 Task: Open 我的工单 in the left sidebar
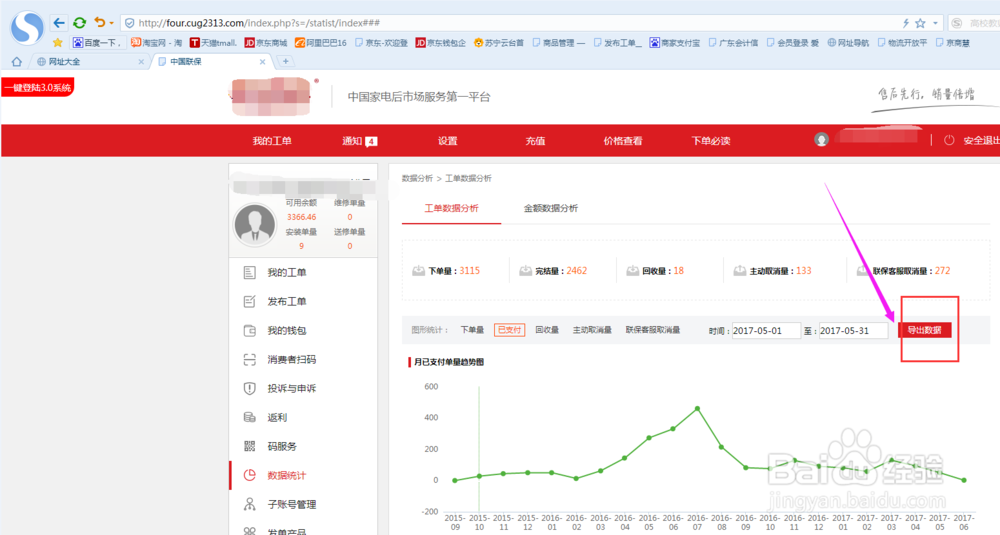[x=286, y=273]
